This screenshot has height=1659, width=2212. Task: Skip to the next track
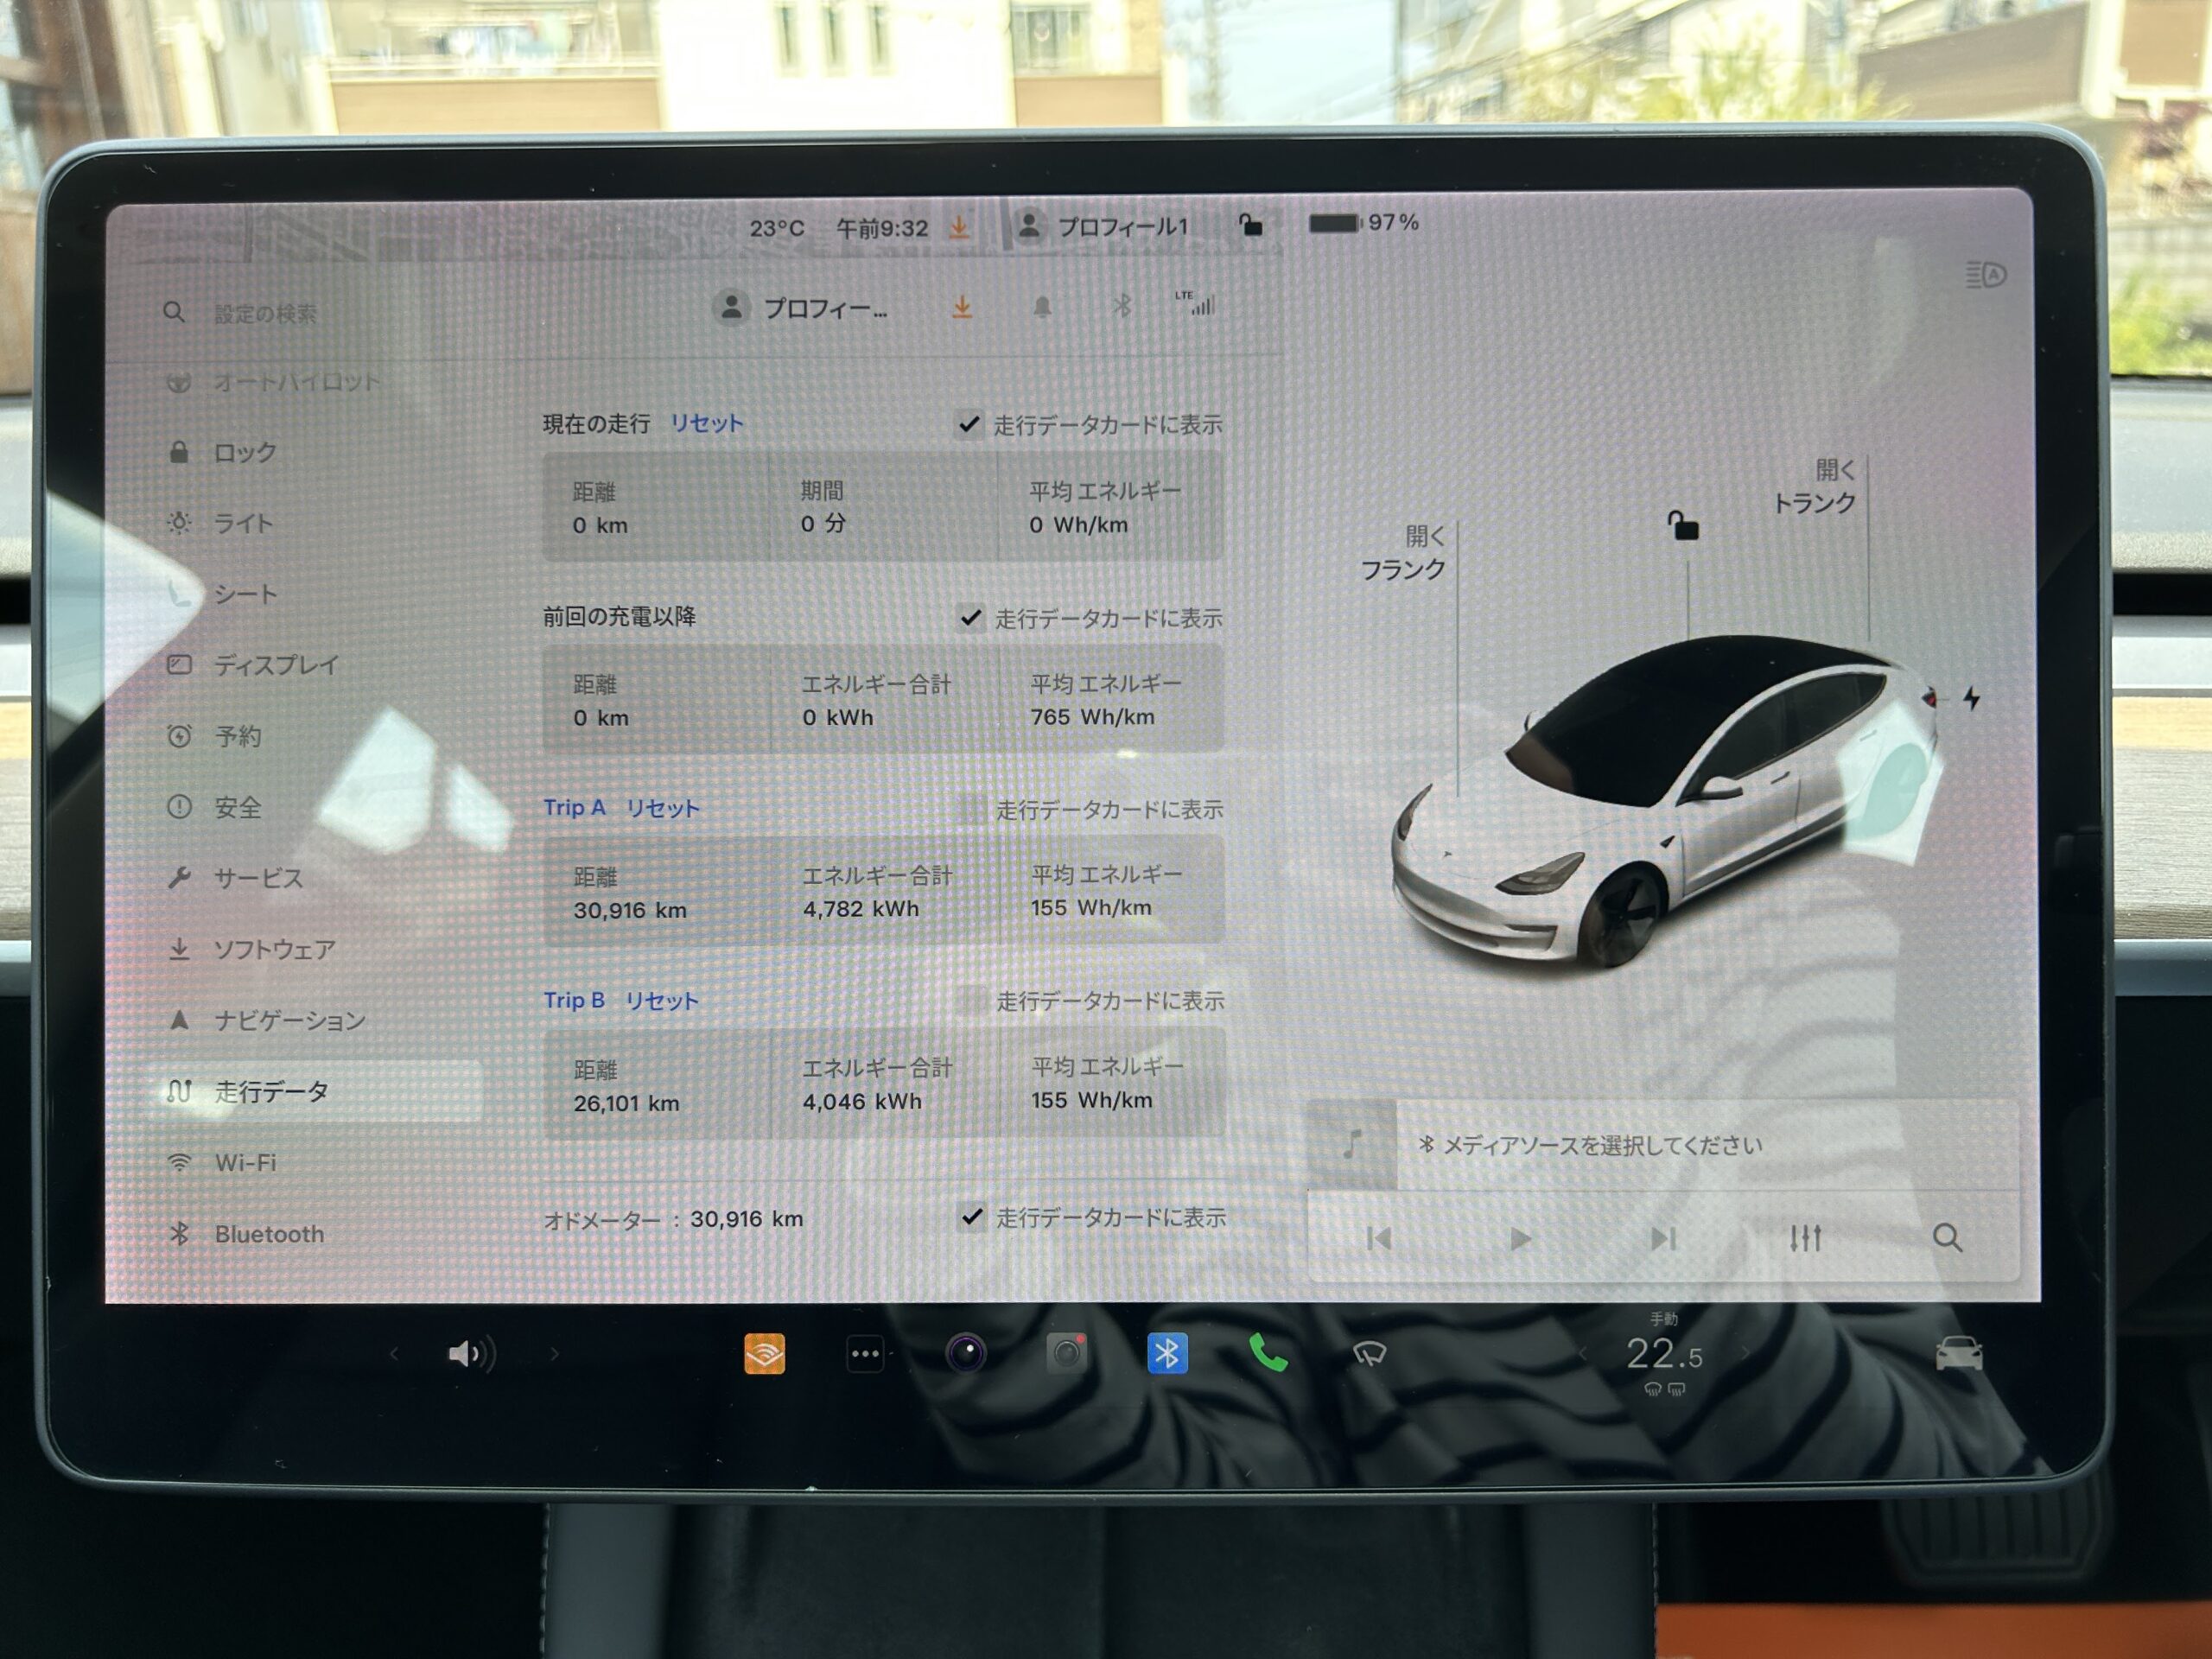coord(1662,1239)
